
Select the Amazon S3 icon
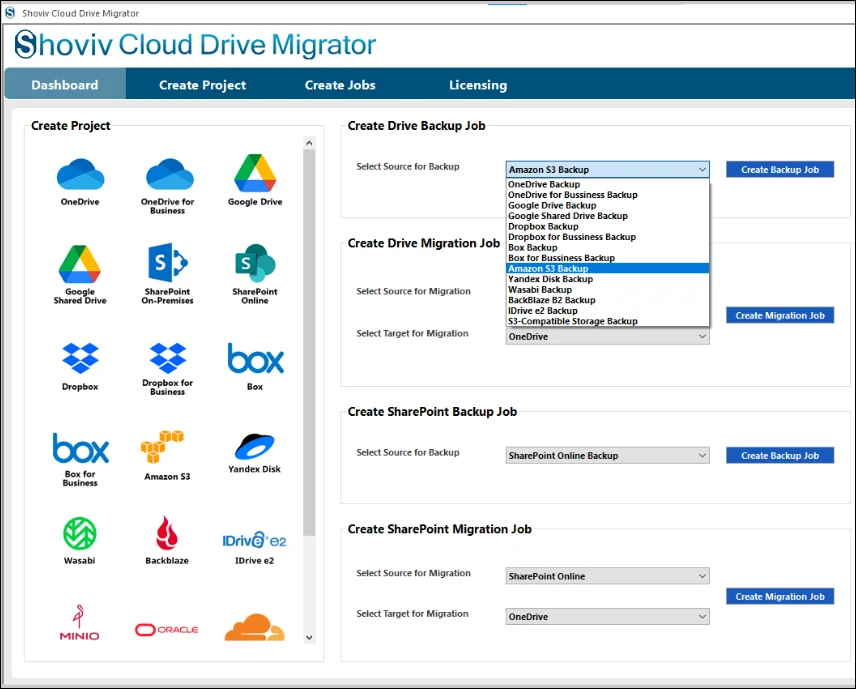162,447
